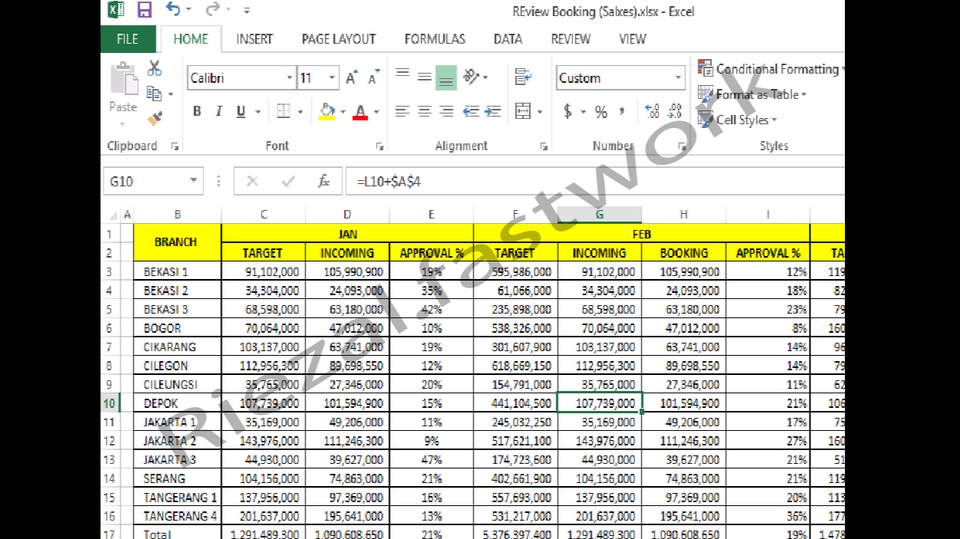The width and height of the screenshot is (960, 539).
Task: Open the FILE tab
Action: [127, 39]
